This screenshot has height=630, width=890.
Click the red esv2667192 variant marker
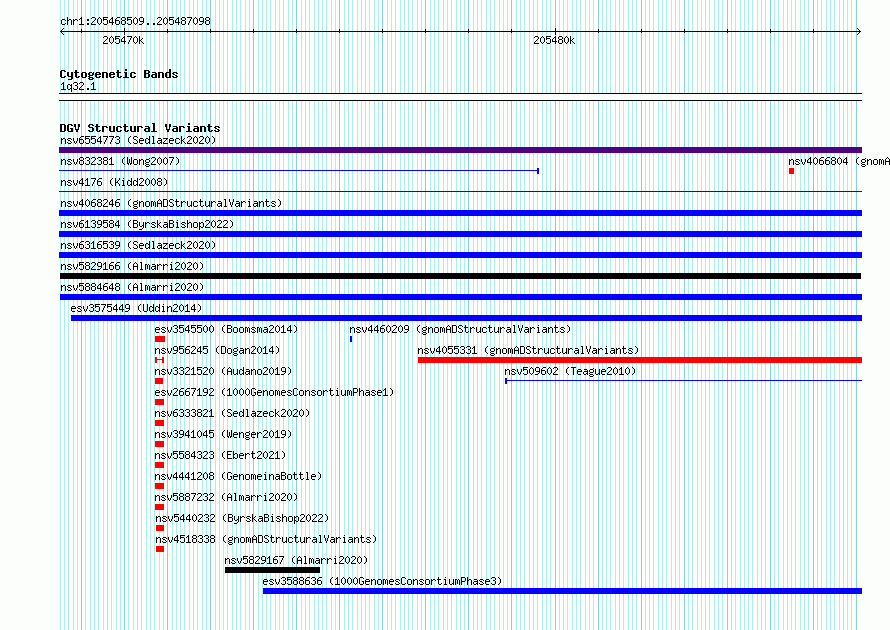pos(159,402)
